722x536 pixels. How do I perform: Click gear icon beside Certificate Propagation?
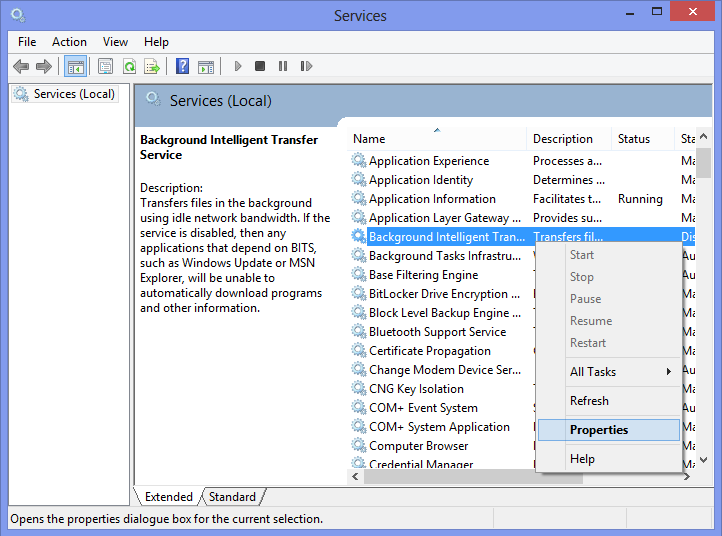(359, 350)
